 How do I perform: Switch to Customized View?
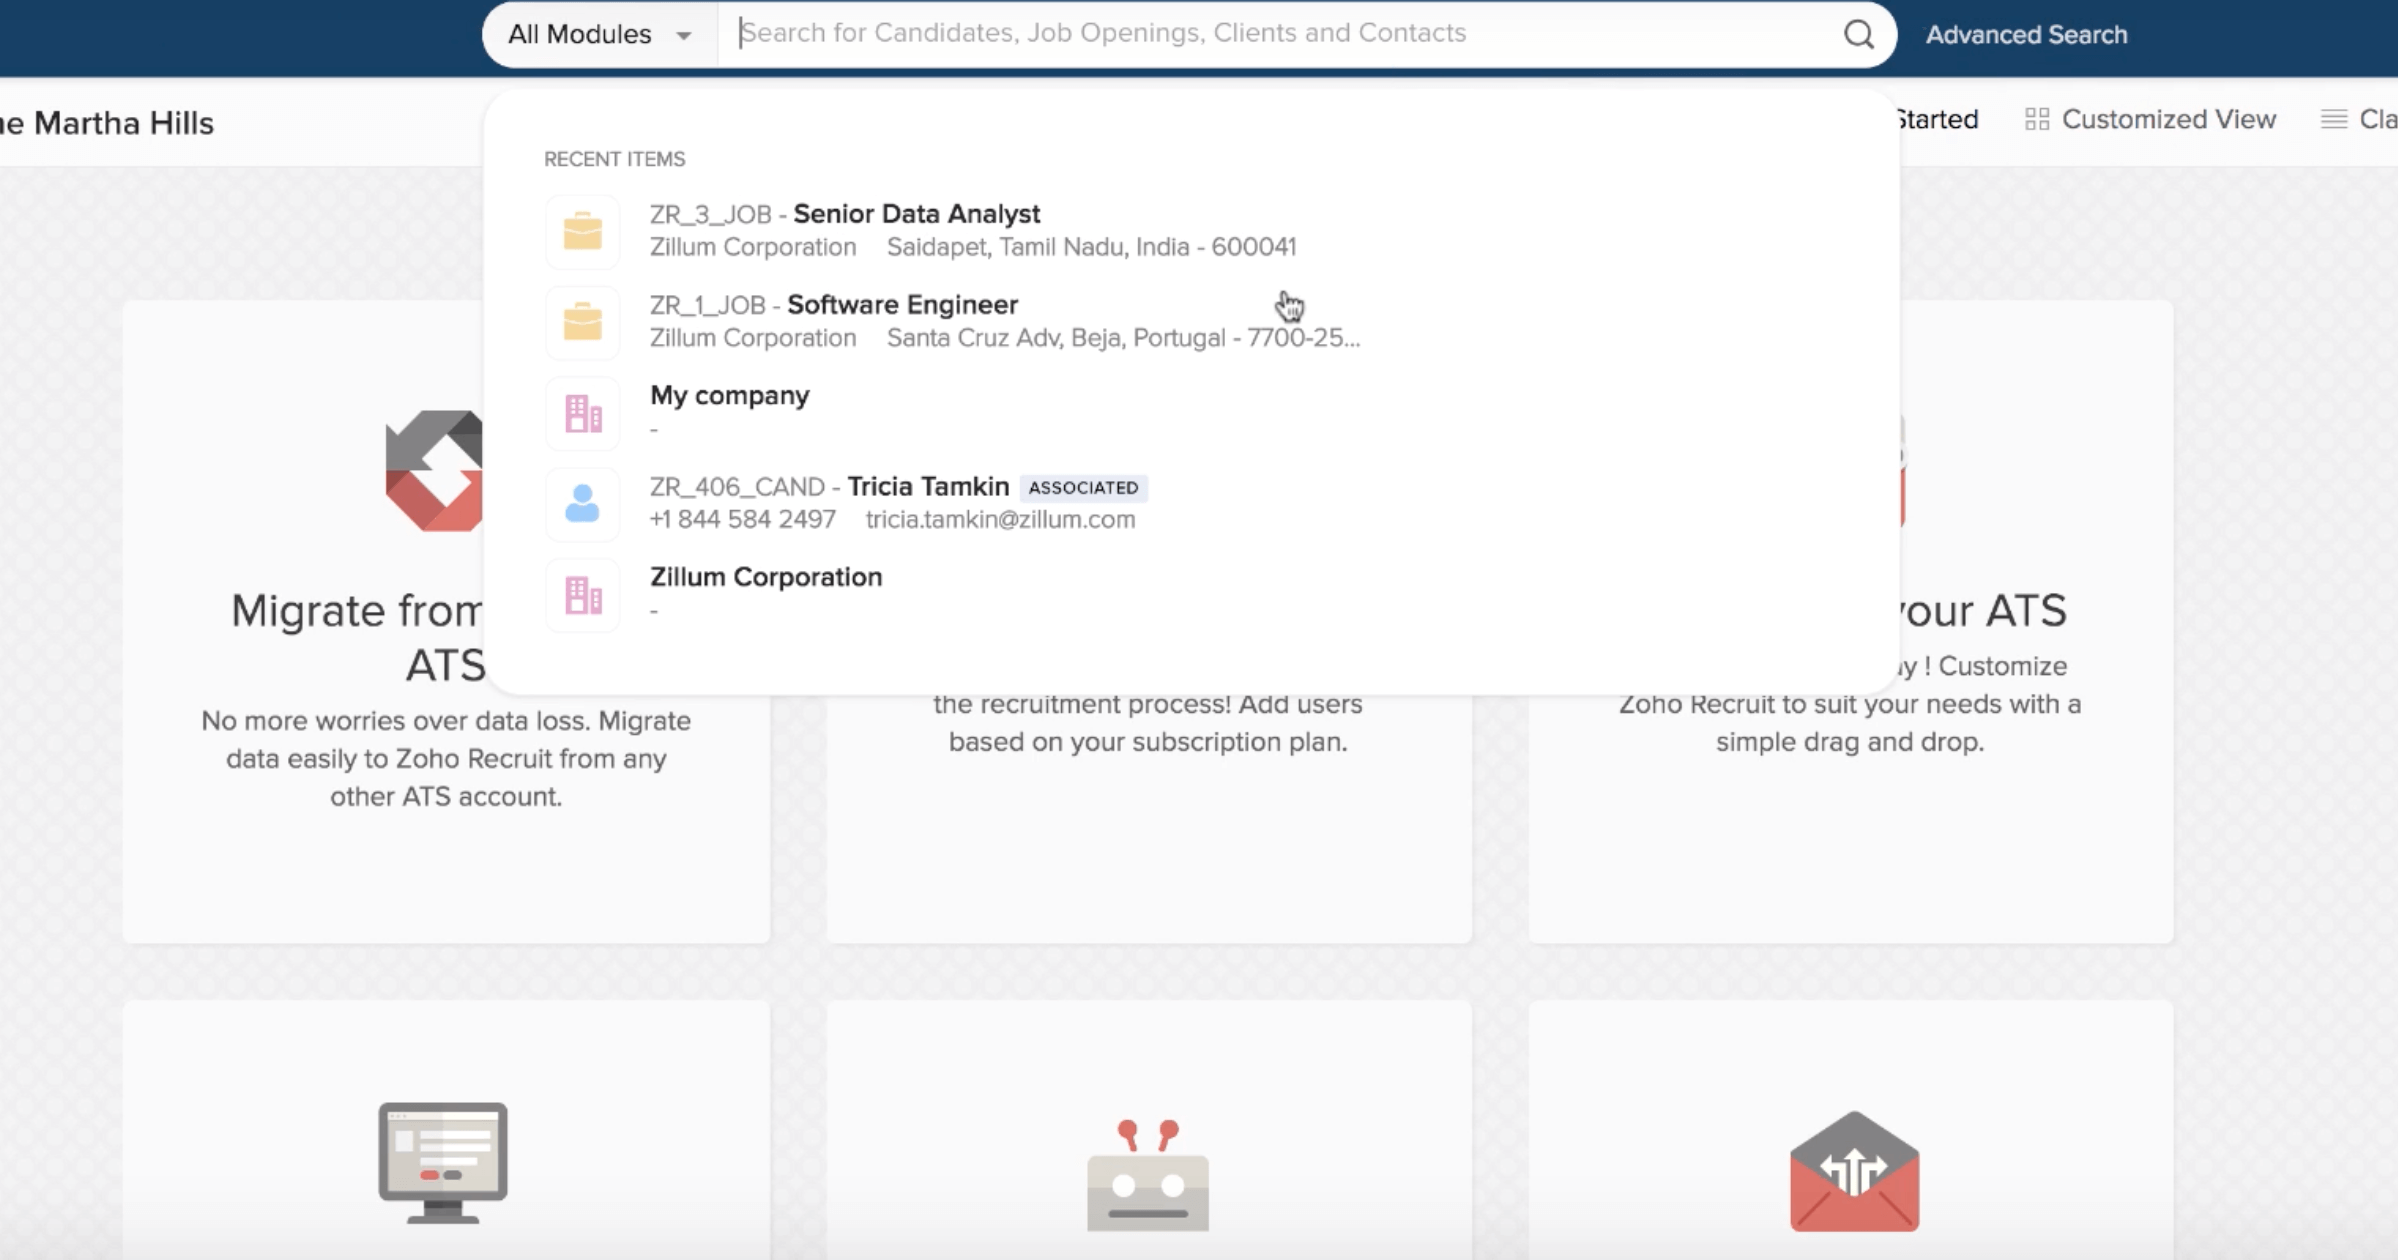click(x=2168, y=120)
